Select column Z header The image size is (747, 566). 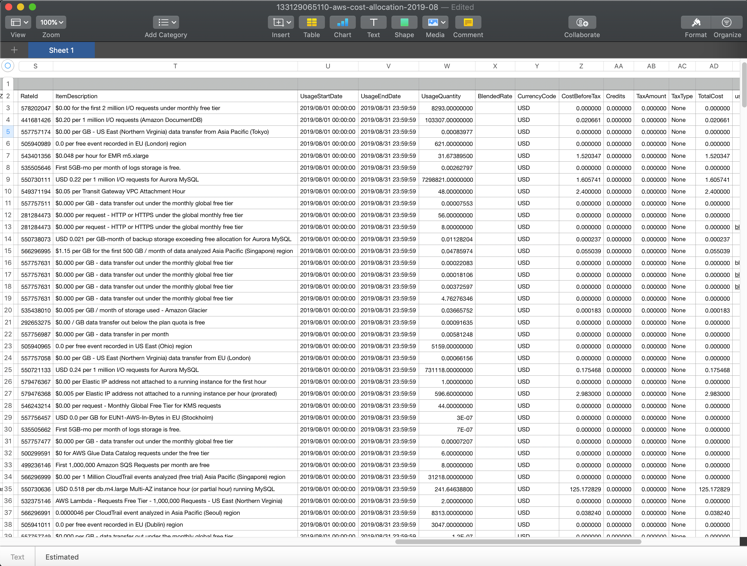coord(581,66)
